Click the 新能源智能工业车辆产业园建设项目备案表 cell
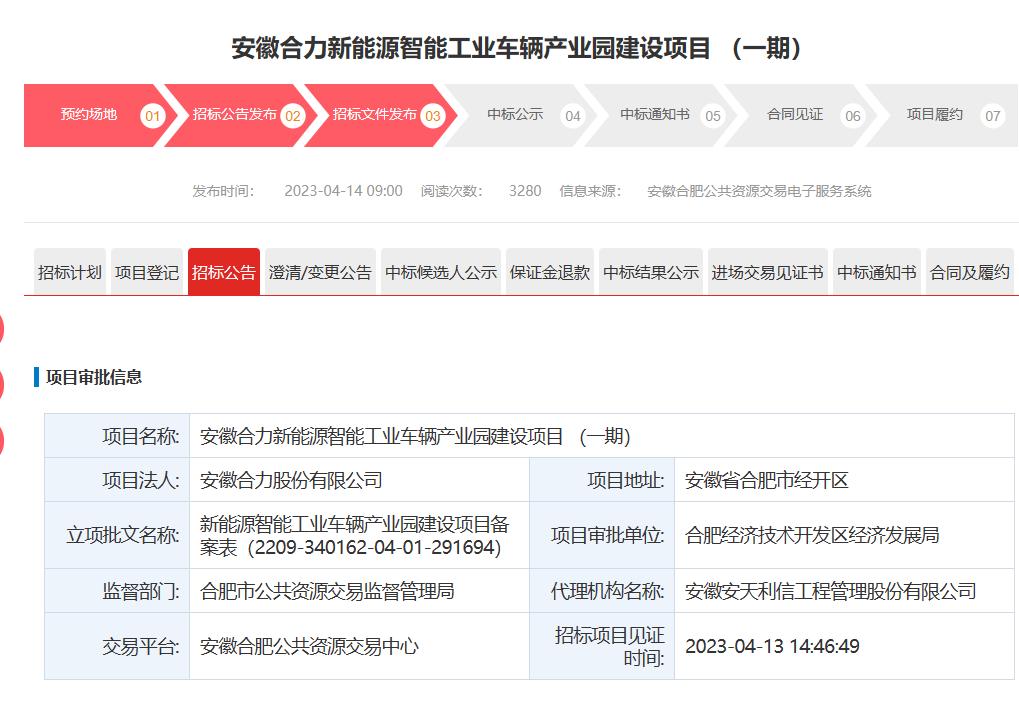1019x714 pixels. [359, 535]
